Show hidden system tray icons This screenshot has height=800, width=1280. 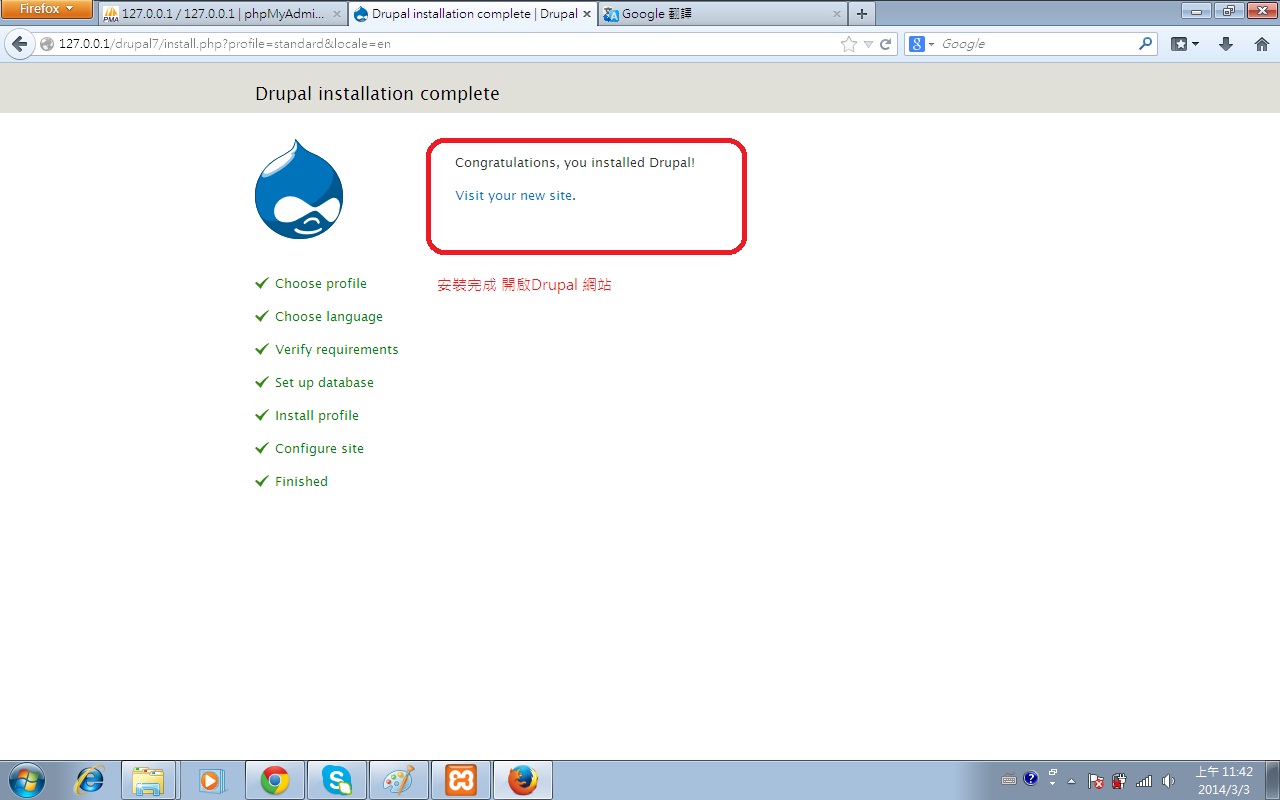pyautogui.click(x=1072, y=780)
